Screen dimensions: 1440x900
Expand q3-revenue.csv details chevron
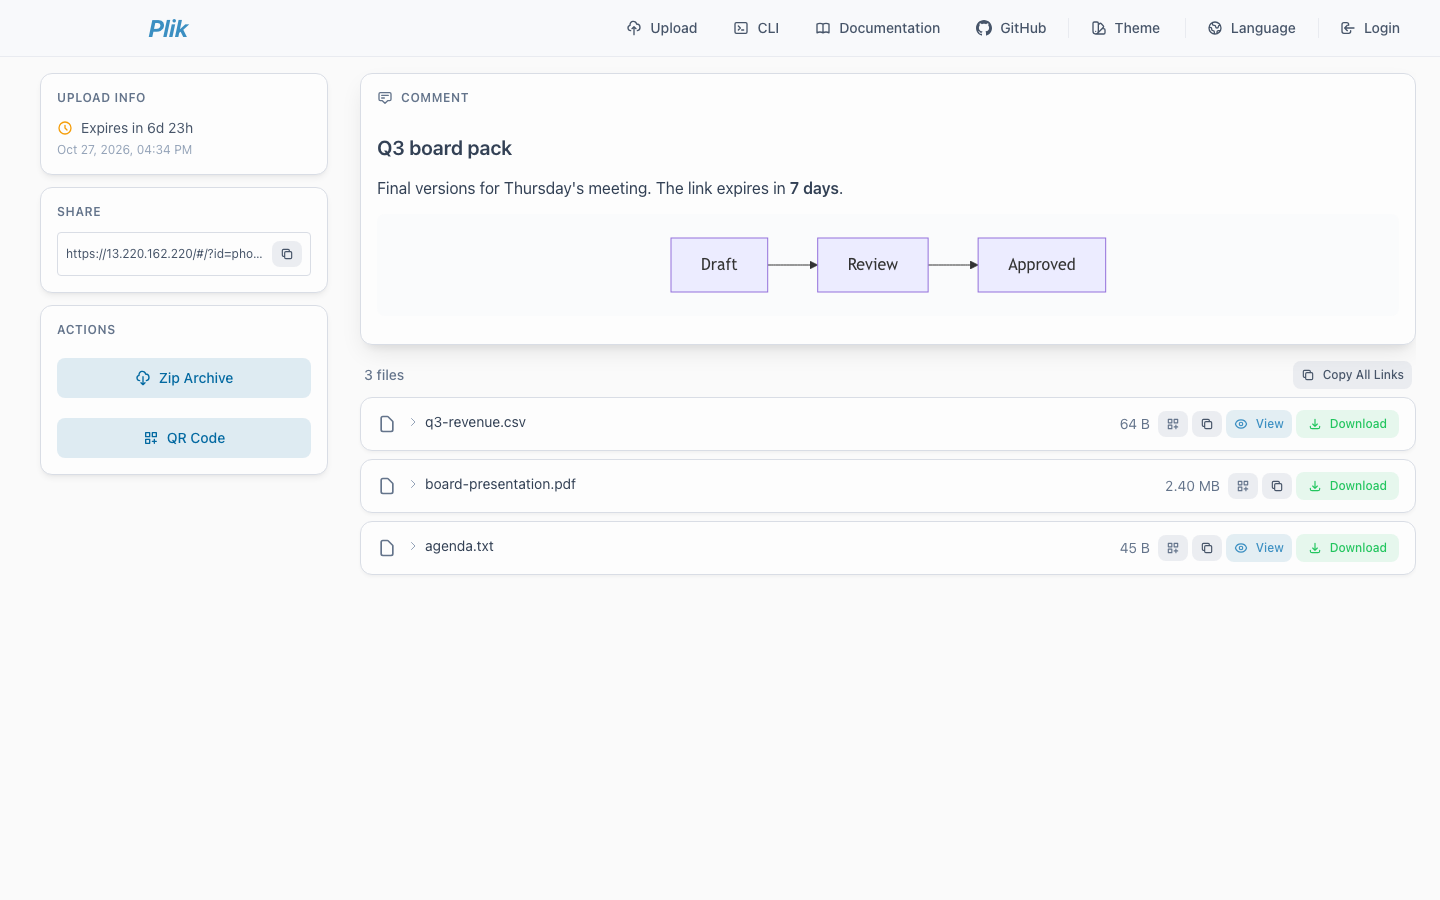412,423
